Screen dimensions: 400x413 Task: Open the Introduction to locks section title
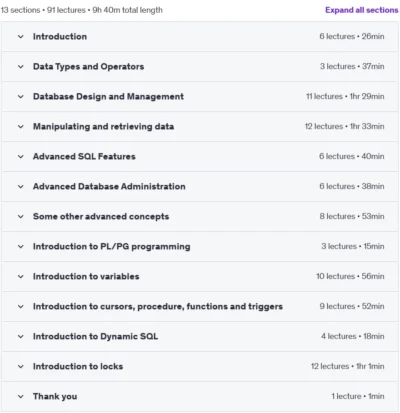[78, 366]
